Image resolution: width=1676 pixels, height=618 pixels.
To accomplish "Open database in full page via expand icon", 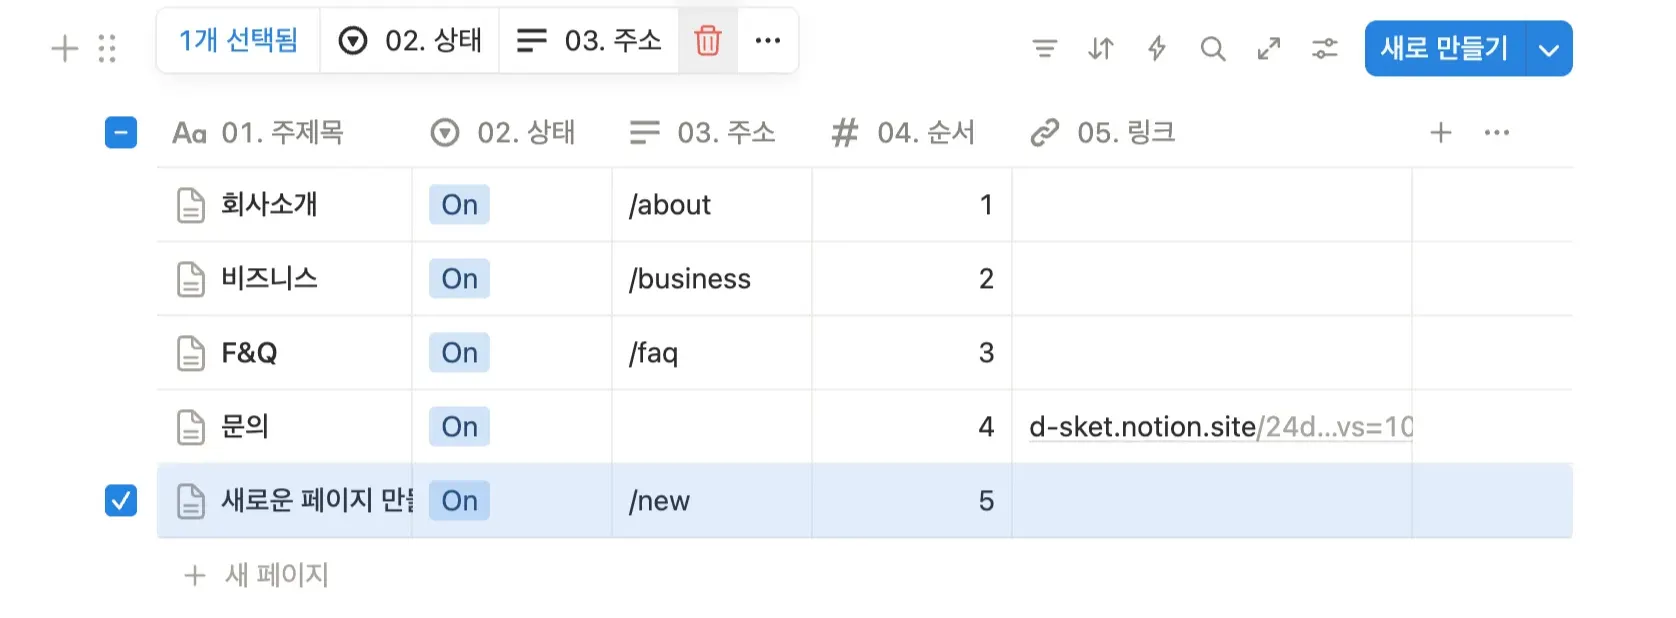I will click(x=1268, y=48).
